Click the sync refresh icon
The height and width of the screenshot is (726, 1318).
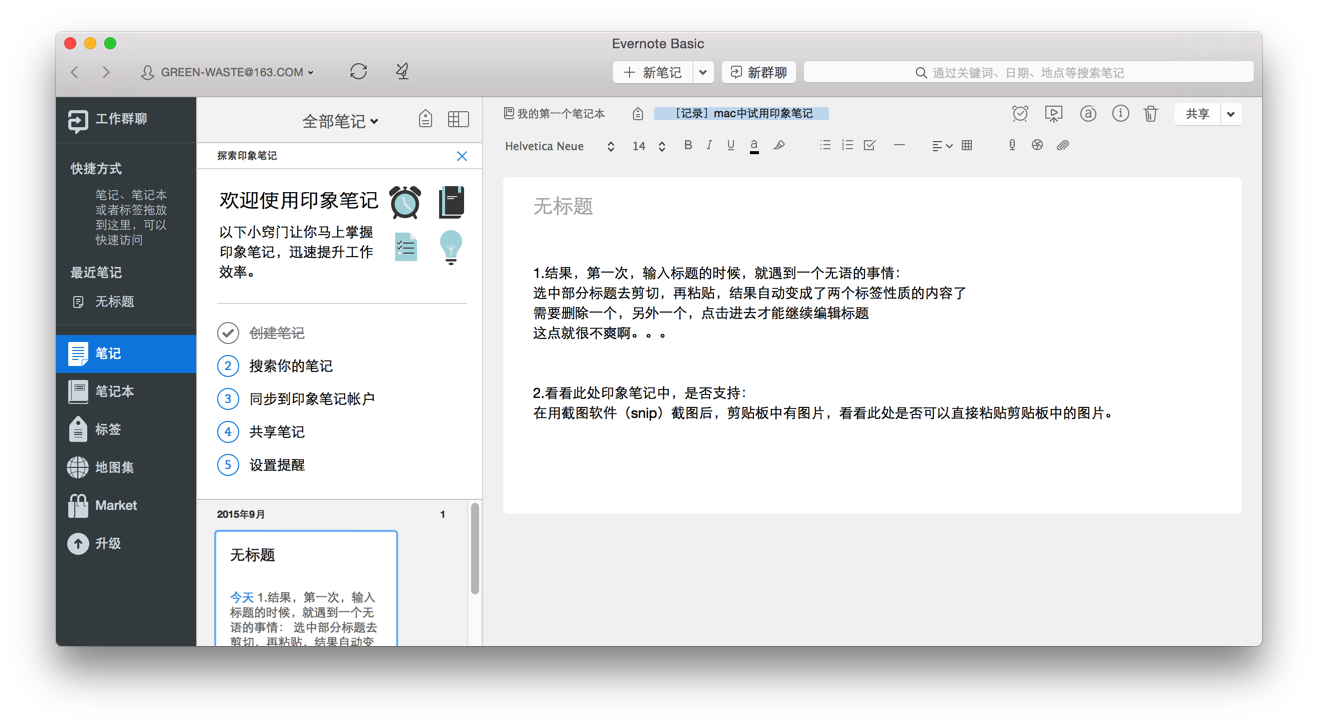point(358,72)
